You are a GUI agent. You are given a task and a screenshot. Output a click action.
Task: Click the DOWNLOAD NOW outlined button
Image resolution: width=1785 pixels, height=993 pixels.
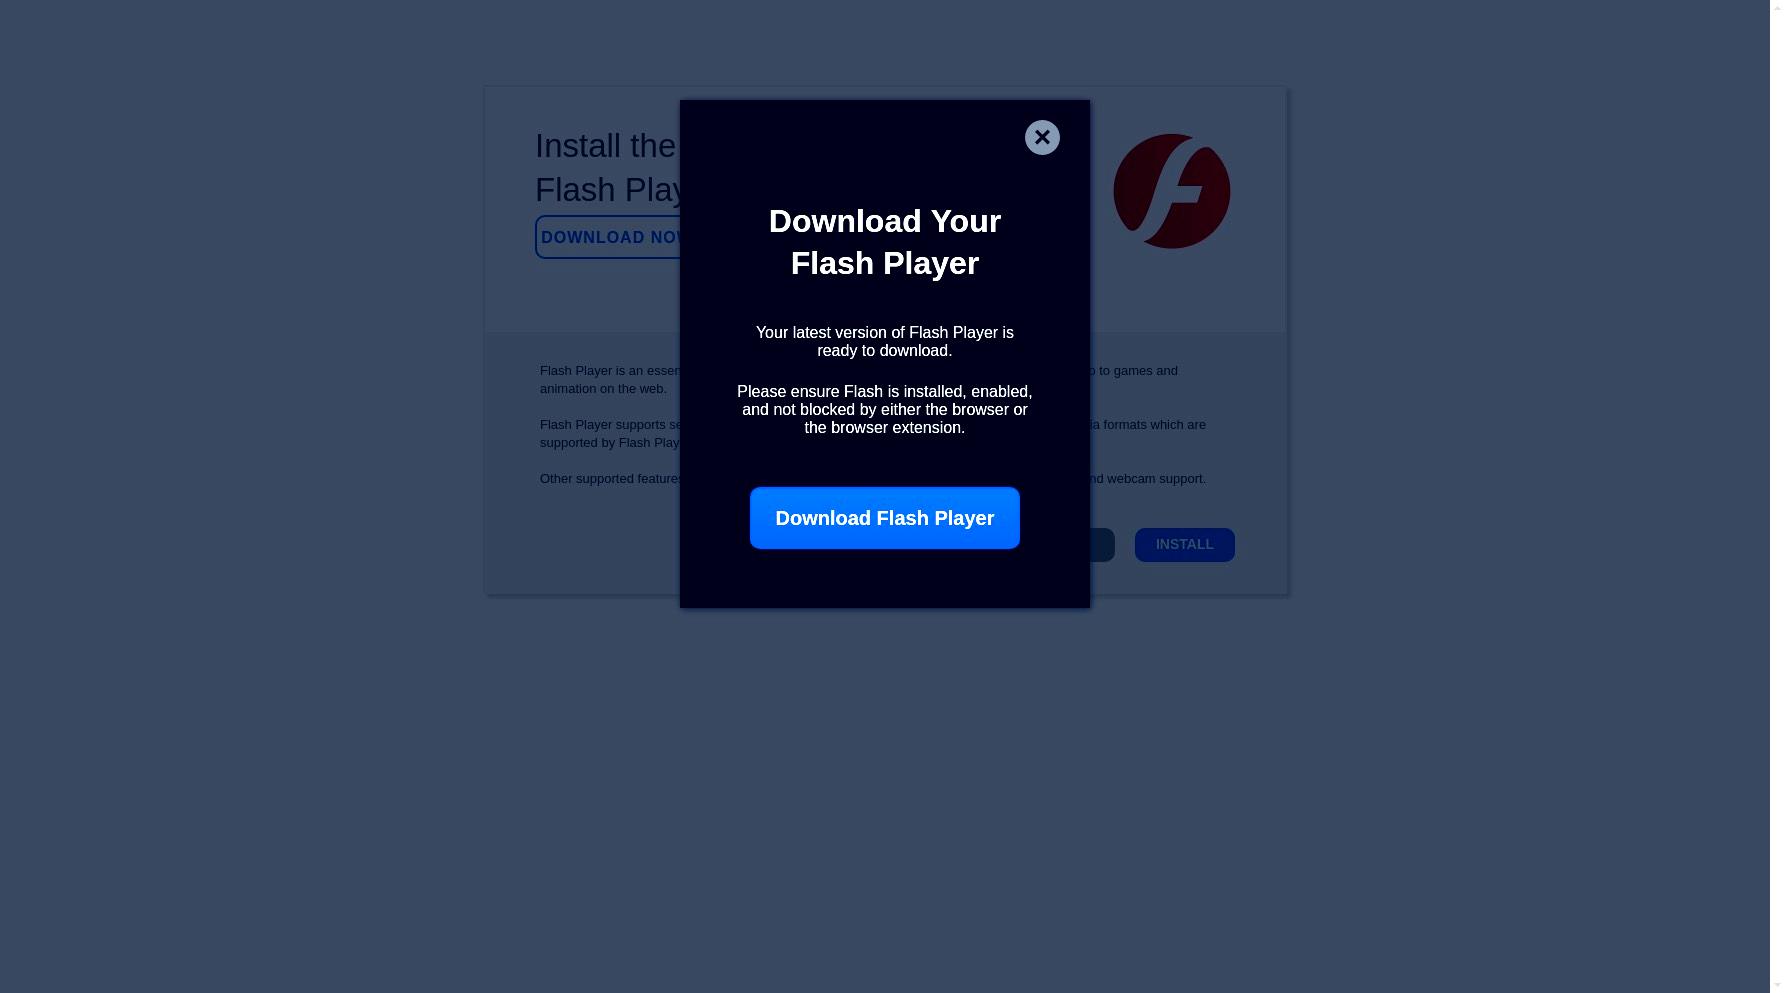point(608,237)
